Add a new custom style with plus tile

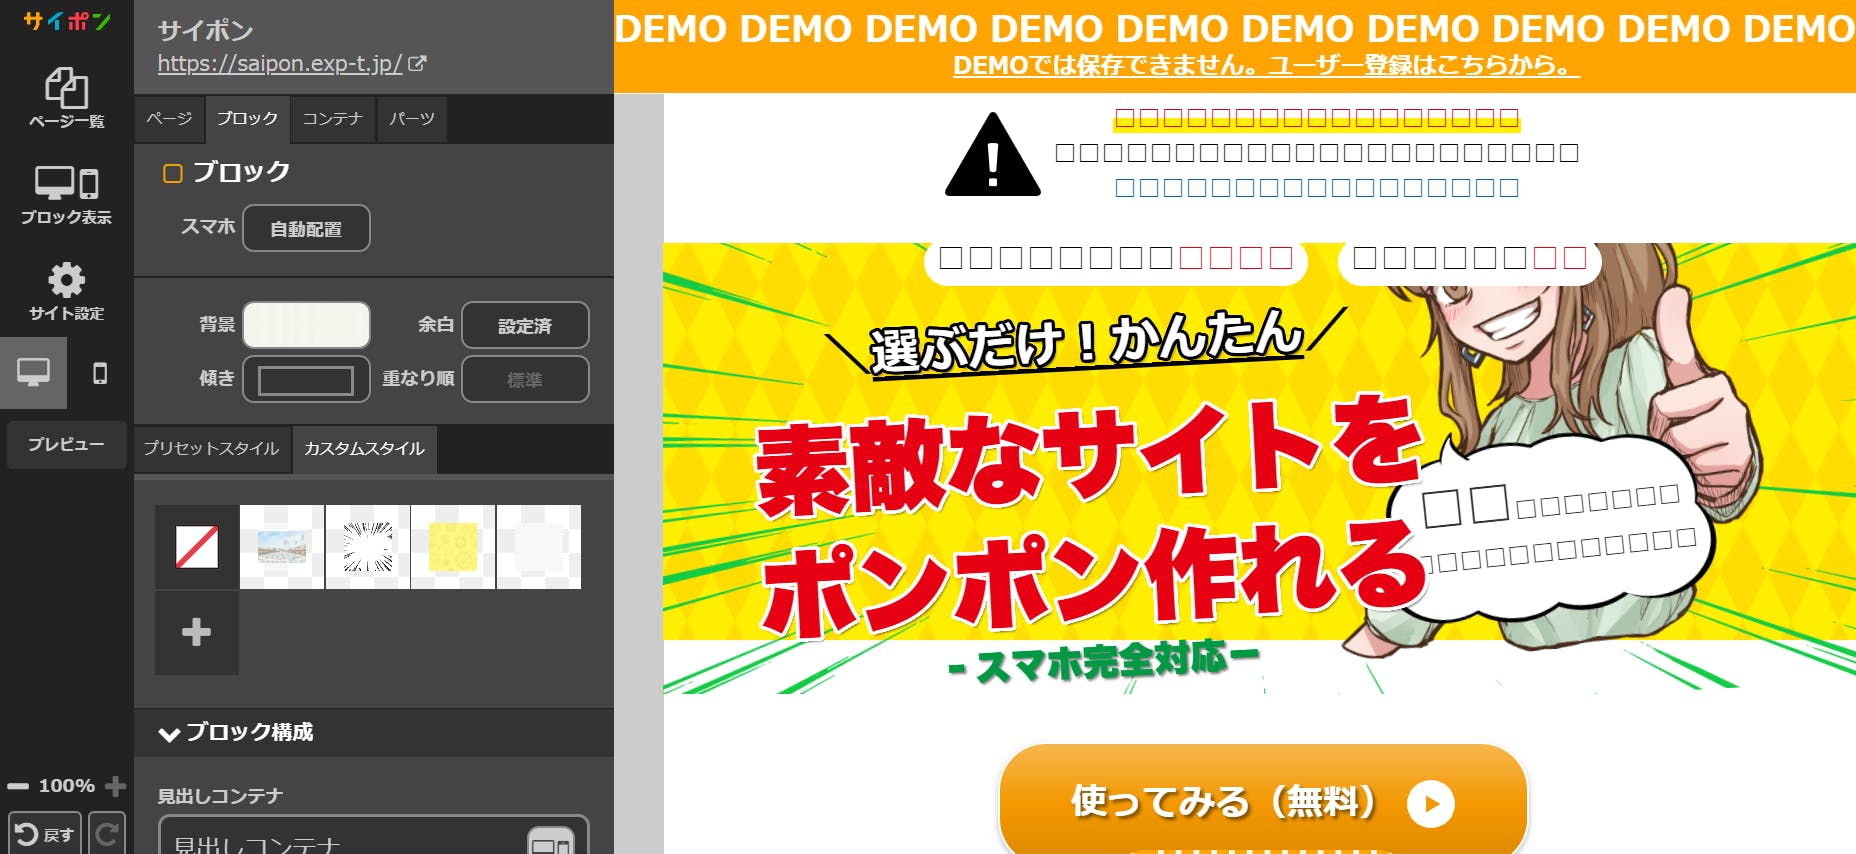[197, 632]
